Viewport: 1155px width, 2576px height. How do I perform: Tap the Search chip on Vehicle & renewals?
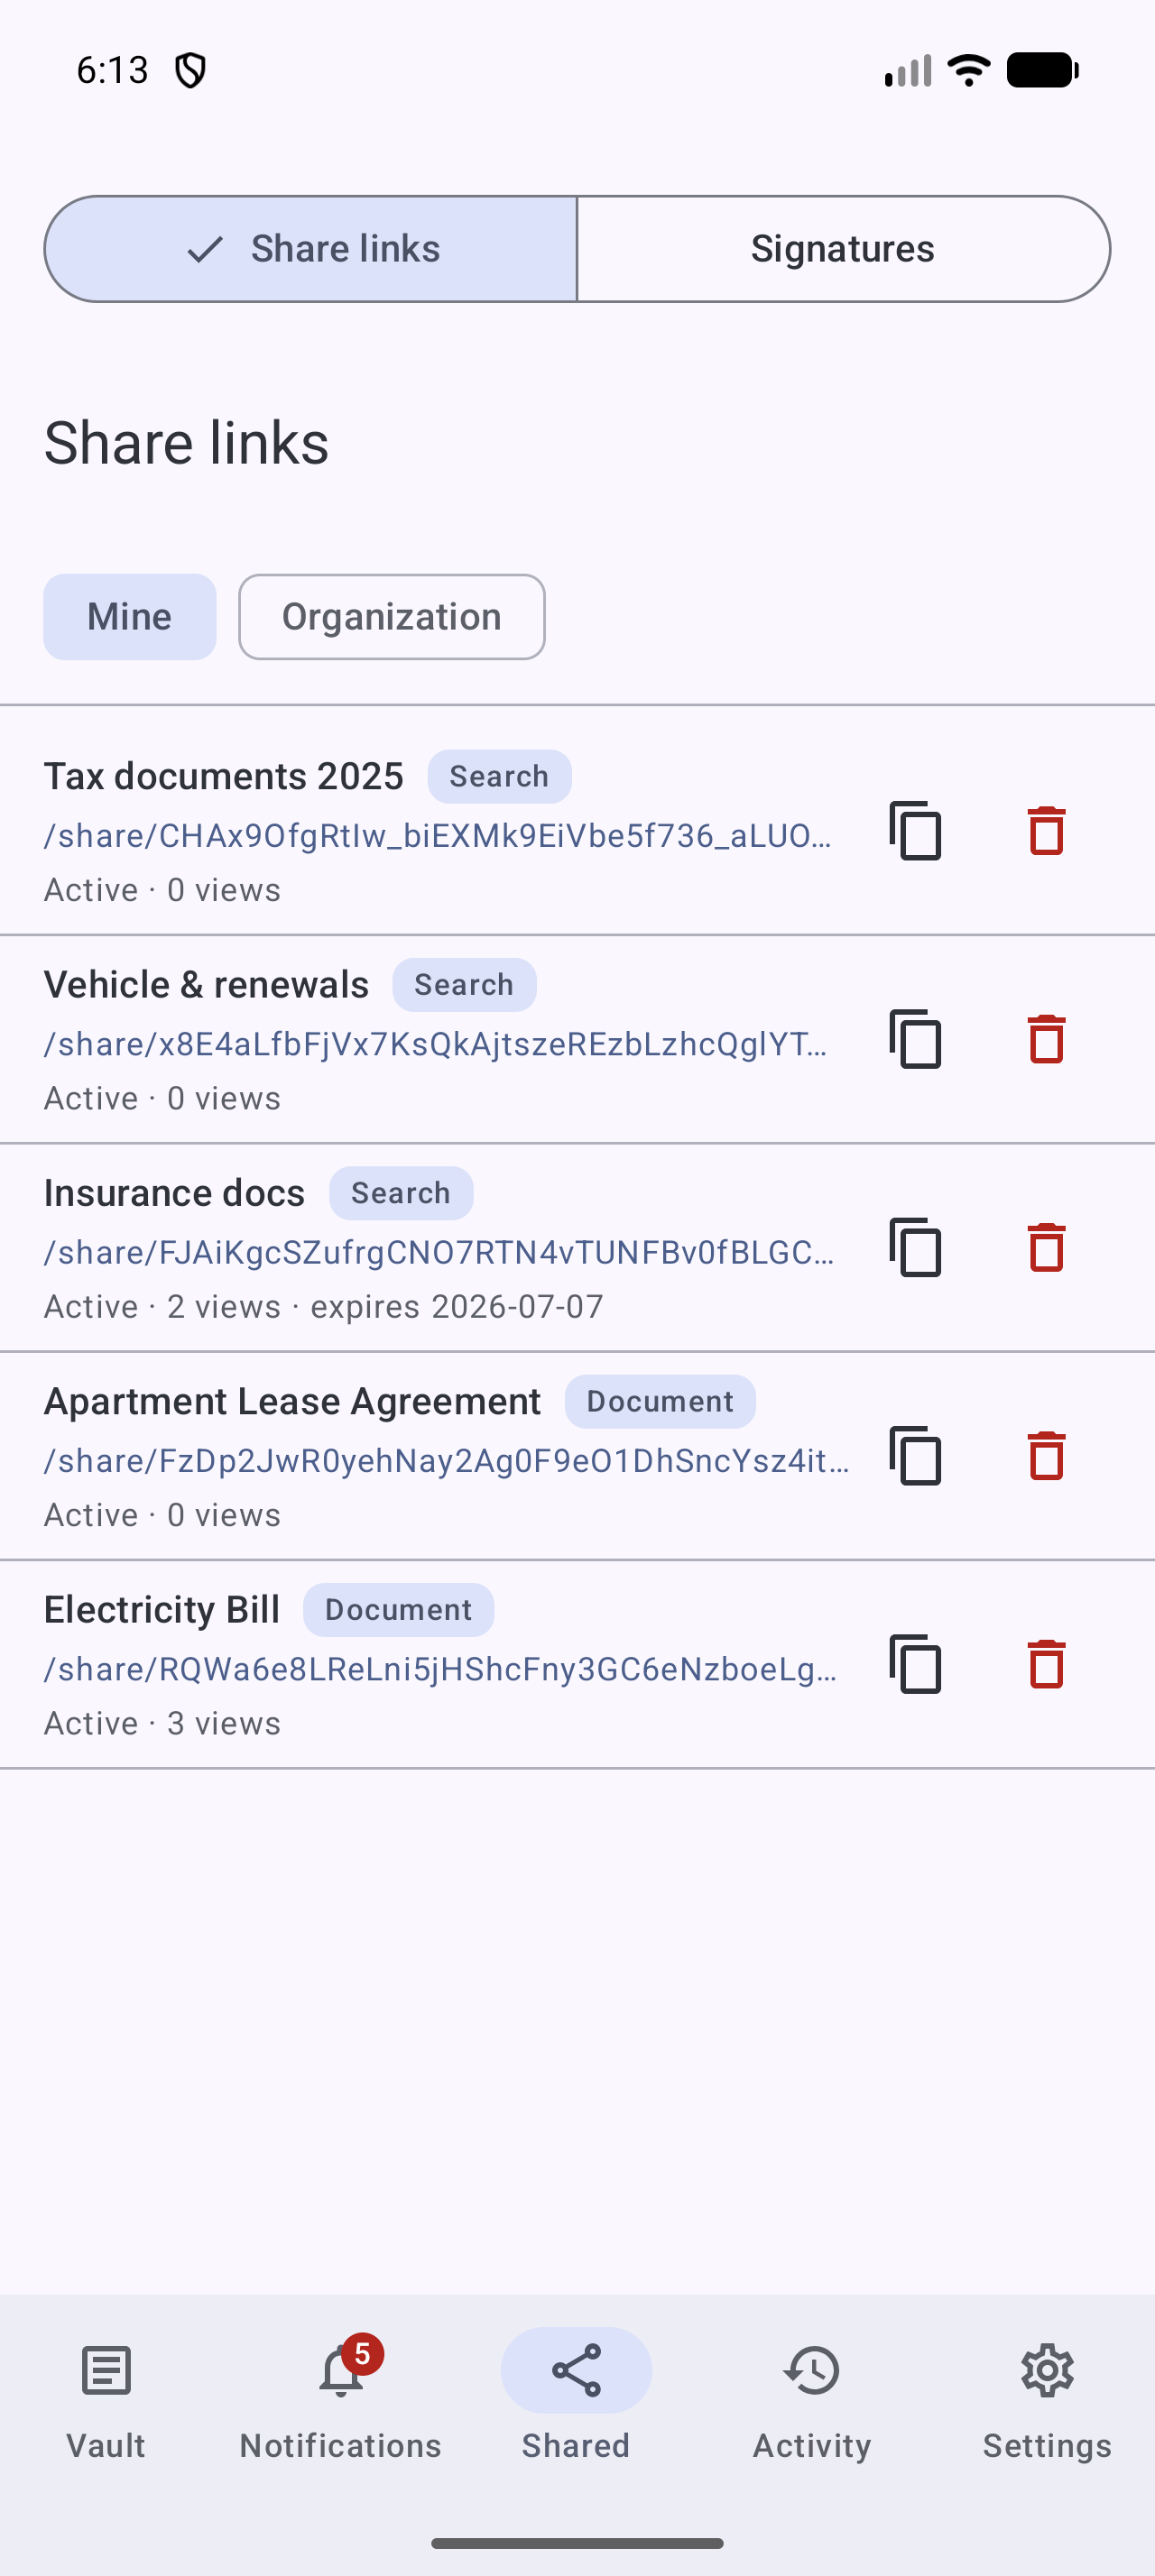coord(464,985)
